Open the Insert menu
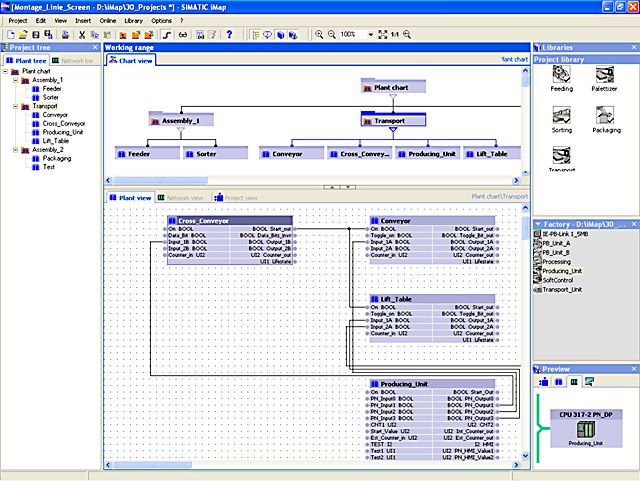Image resolution: width=640 pixels, height=481 pixels. [x=83, y=21]
